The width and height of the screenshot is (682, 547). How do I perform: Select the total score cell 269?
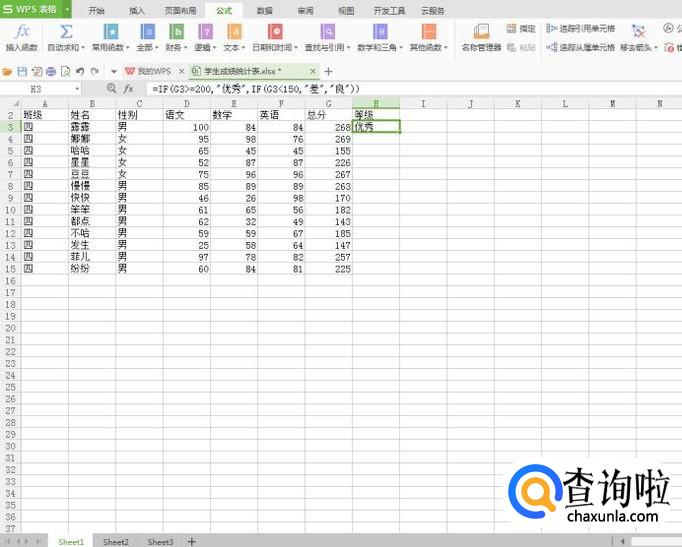(328, 139)
